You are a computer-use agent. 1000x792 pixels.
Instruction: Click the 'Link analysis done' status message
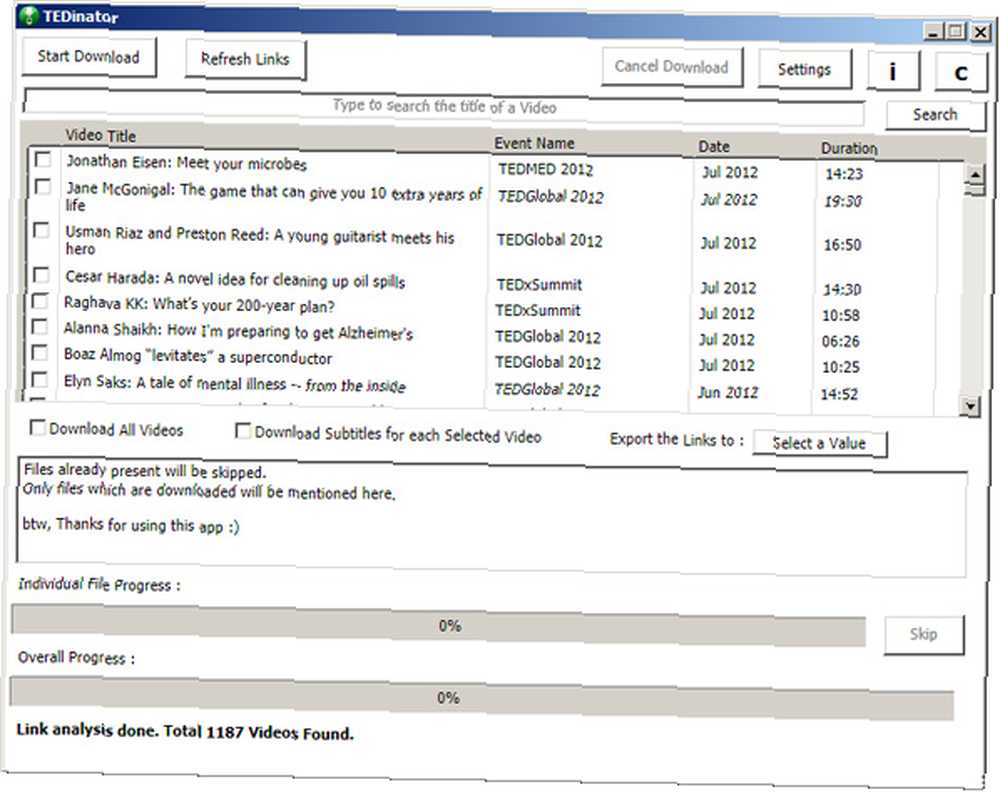tap(185, 731)
